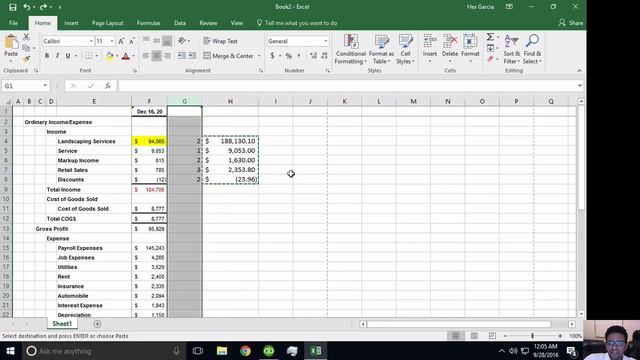Increase the font size

pos(121,41)
